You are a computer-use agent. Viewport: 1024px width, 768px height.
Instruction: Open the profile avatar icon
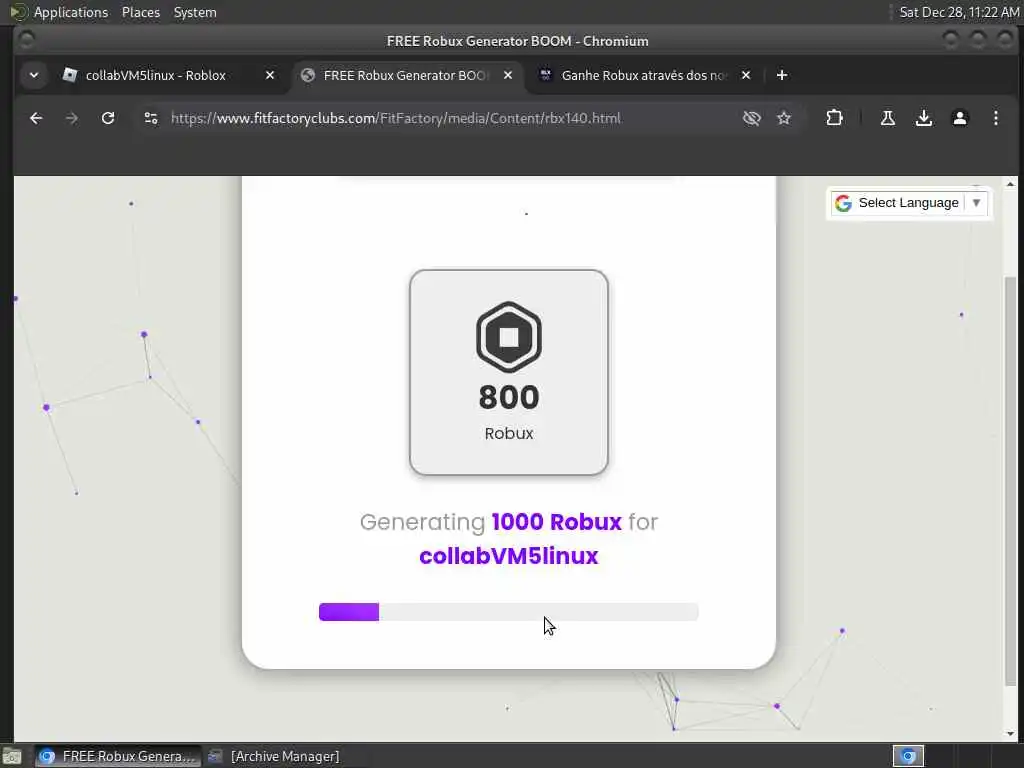(x=959, y=118)
